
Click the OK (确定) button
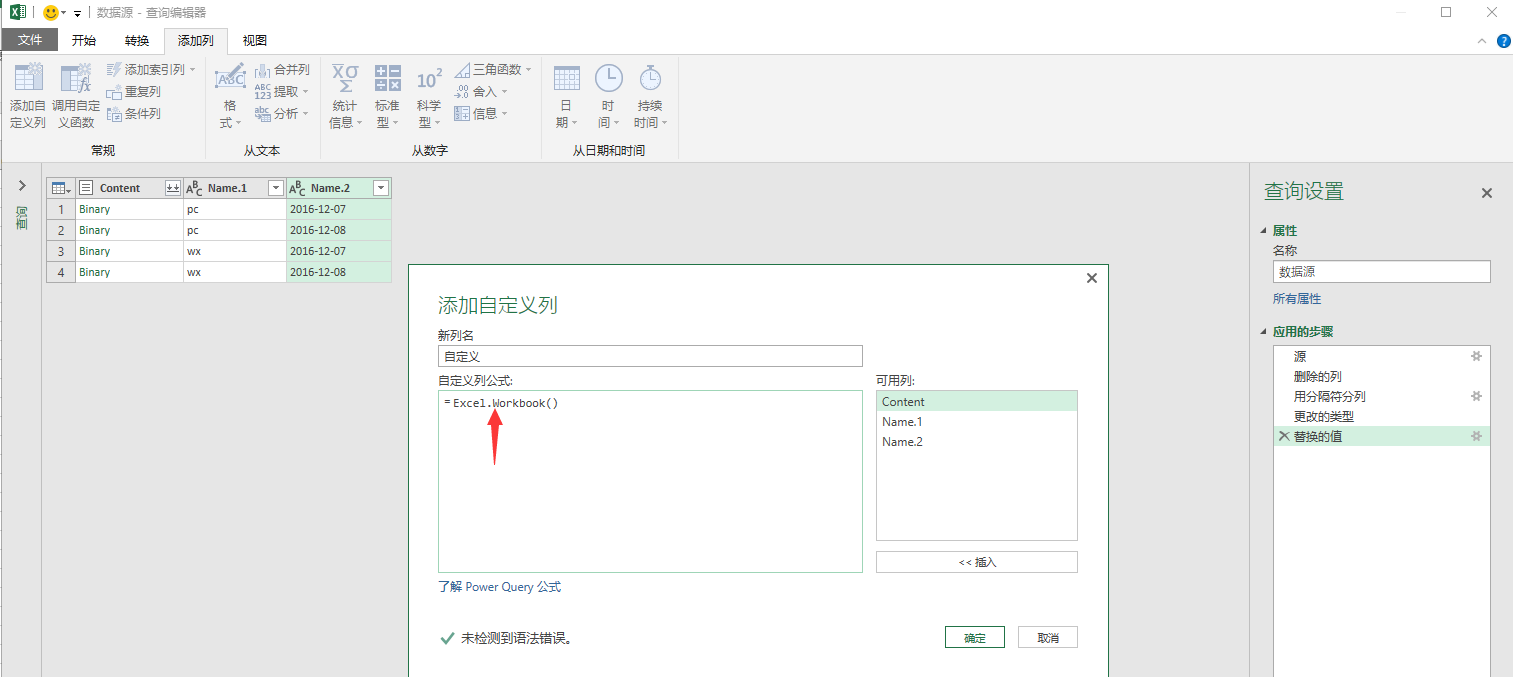pos(975,638)
